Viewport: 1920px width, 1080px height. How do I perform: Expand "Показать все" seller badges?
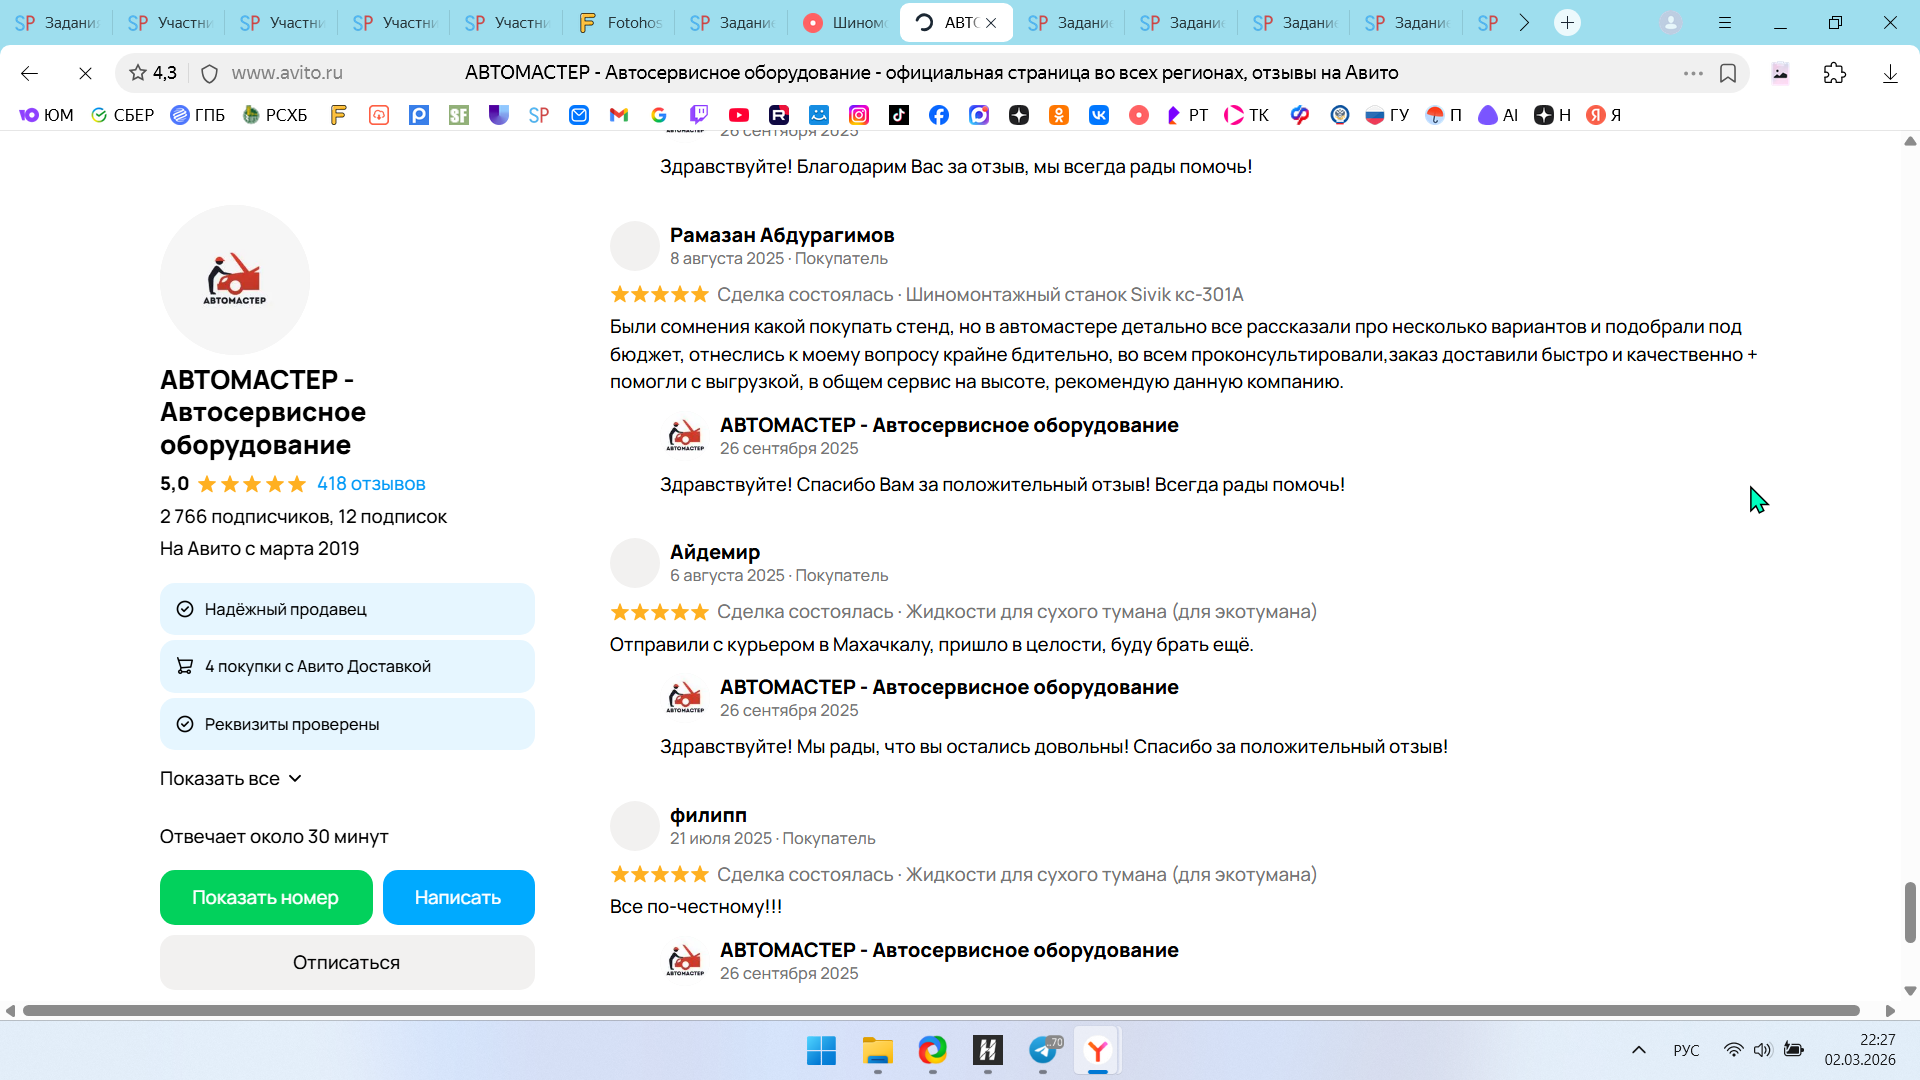(x=231, y=778)
